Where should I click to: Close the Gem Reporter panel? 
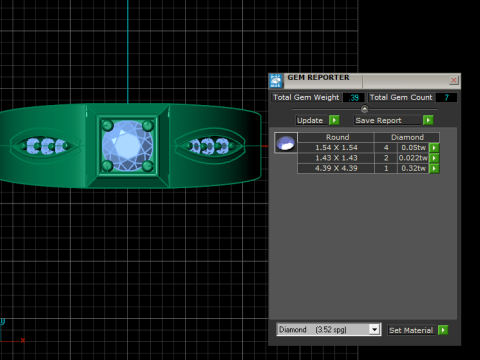point(454,80)
